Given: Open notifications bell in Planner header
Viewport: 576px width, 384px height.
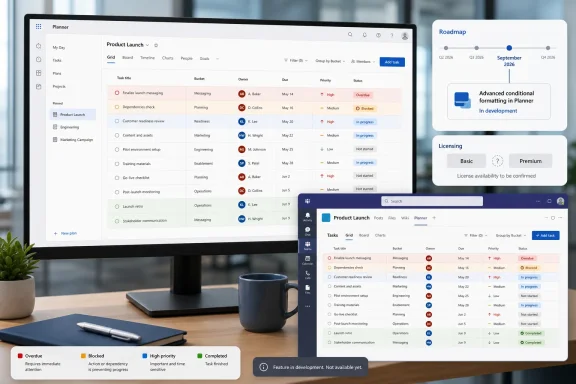Looking at the screenshot, I should point(364,35).
